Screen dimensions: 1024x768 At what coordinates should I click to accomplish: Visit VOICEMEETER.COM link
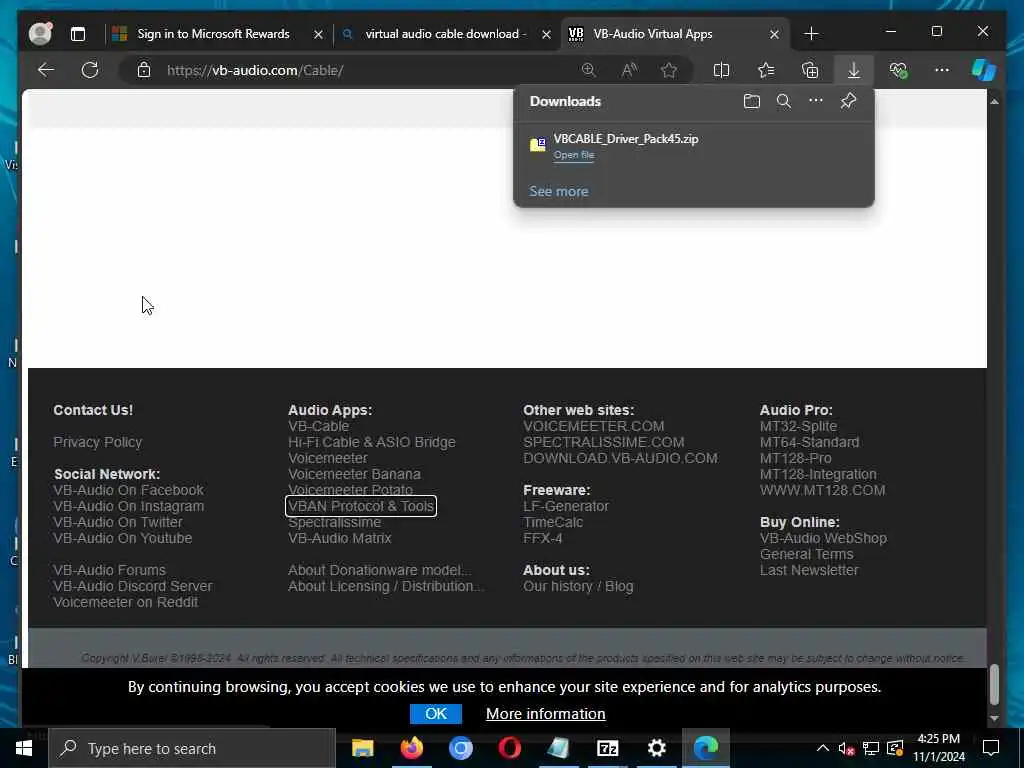coord(593,426)
